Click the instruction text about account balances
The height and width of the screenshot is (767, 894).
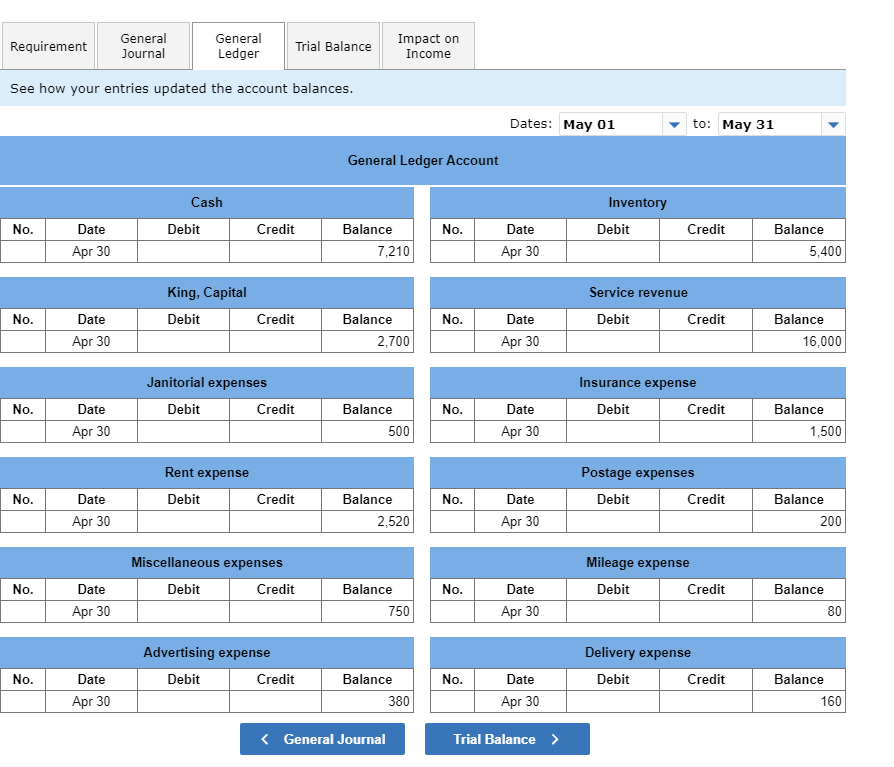pos(181,88)
